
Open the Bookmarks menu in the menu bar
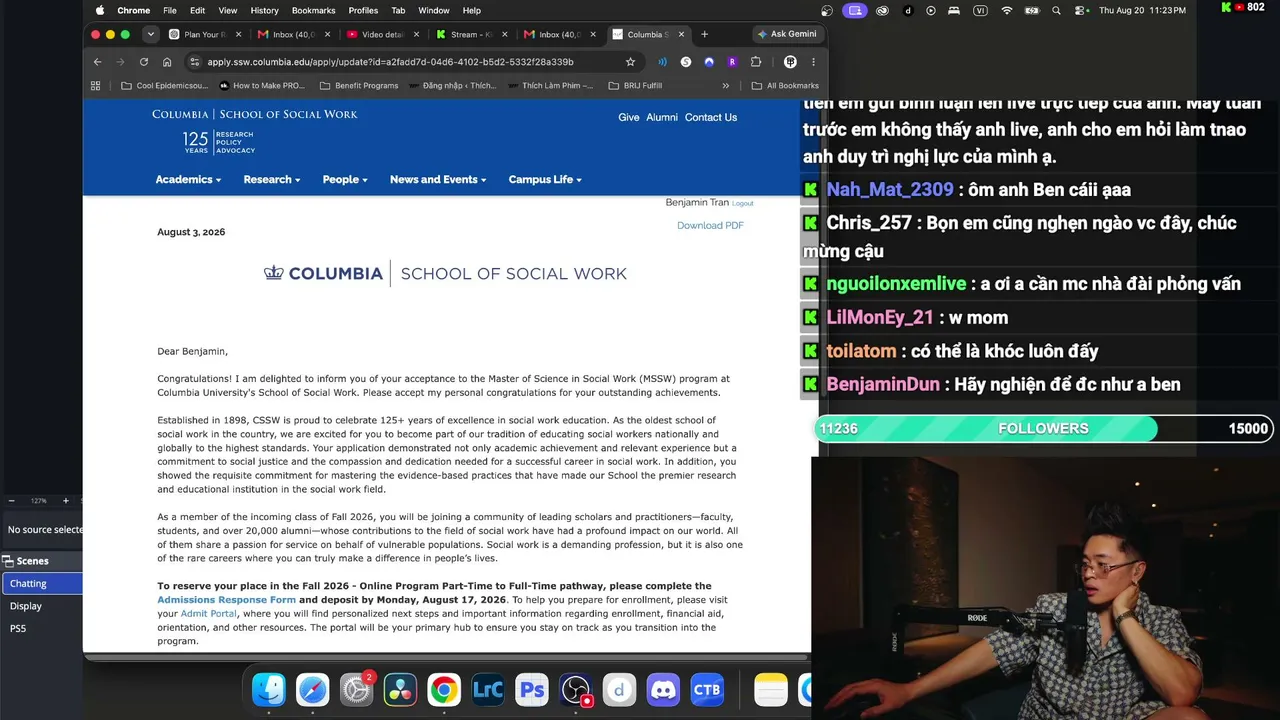pyautogui.click(x=313, y=10)
